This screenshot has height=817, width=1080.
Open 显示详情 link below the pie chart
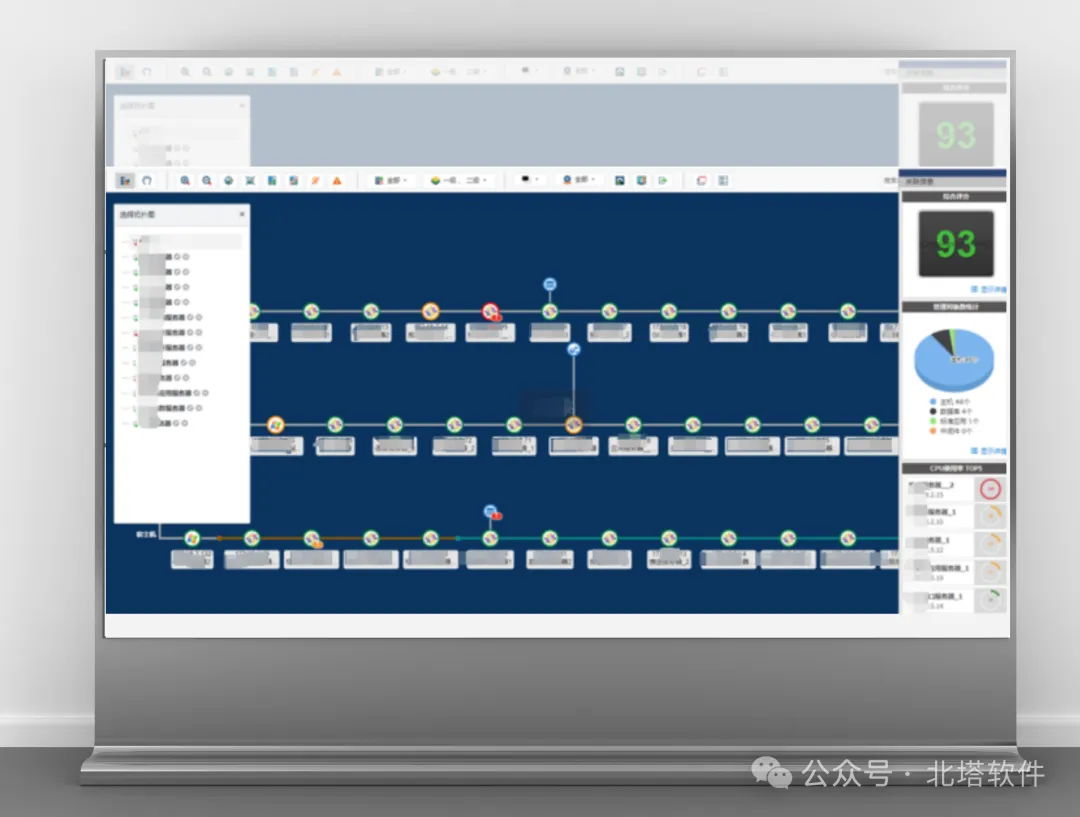click(x=988, y=451)
